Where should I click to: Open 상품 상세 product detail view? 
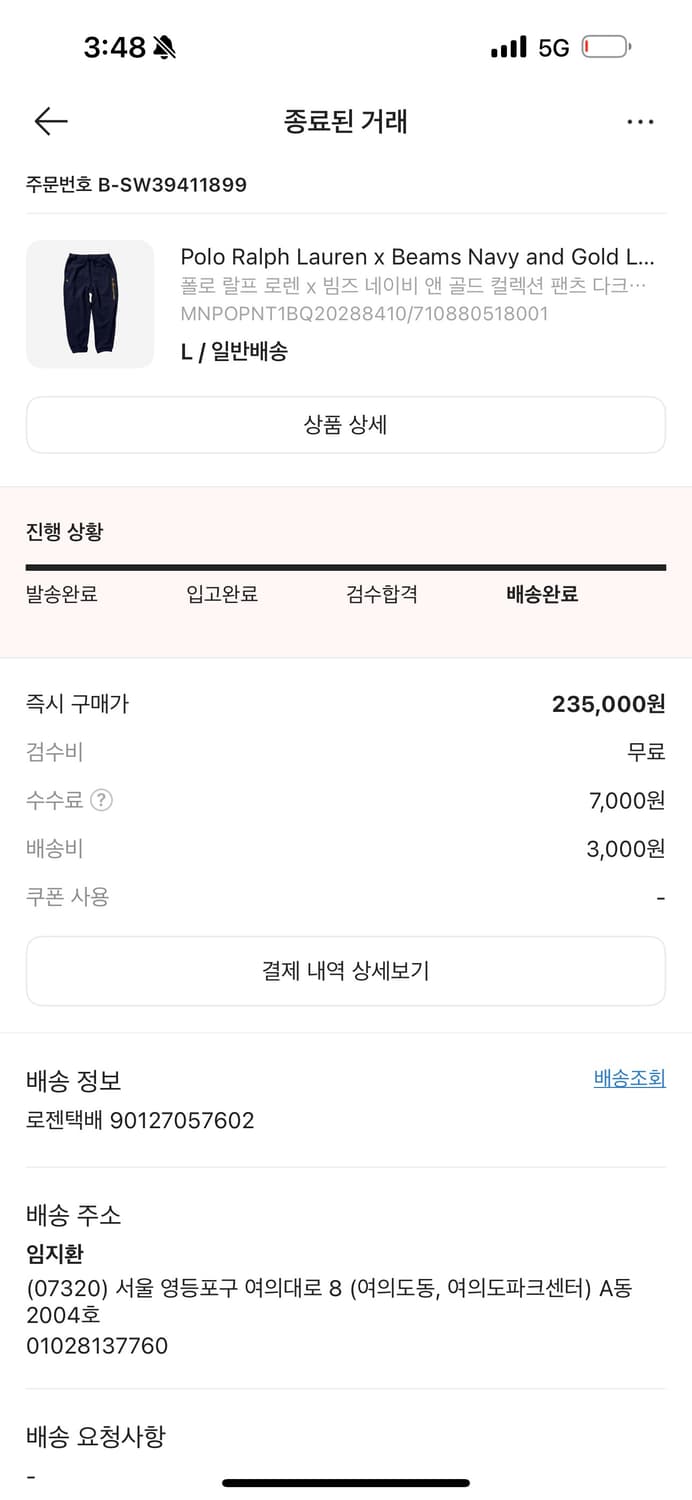click(346, 425)
